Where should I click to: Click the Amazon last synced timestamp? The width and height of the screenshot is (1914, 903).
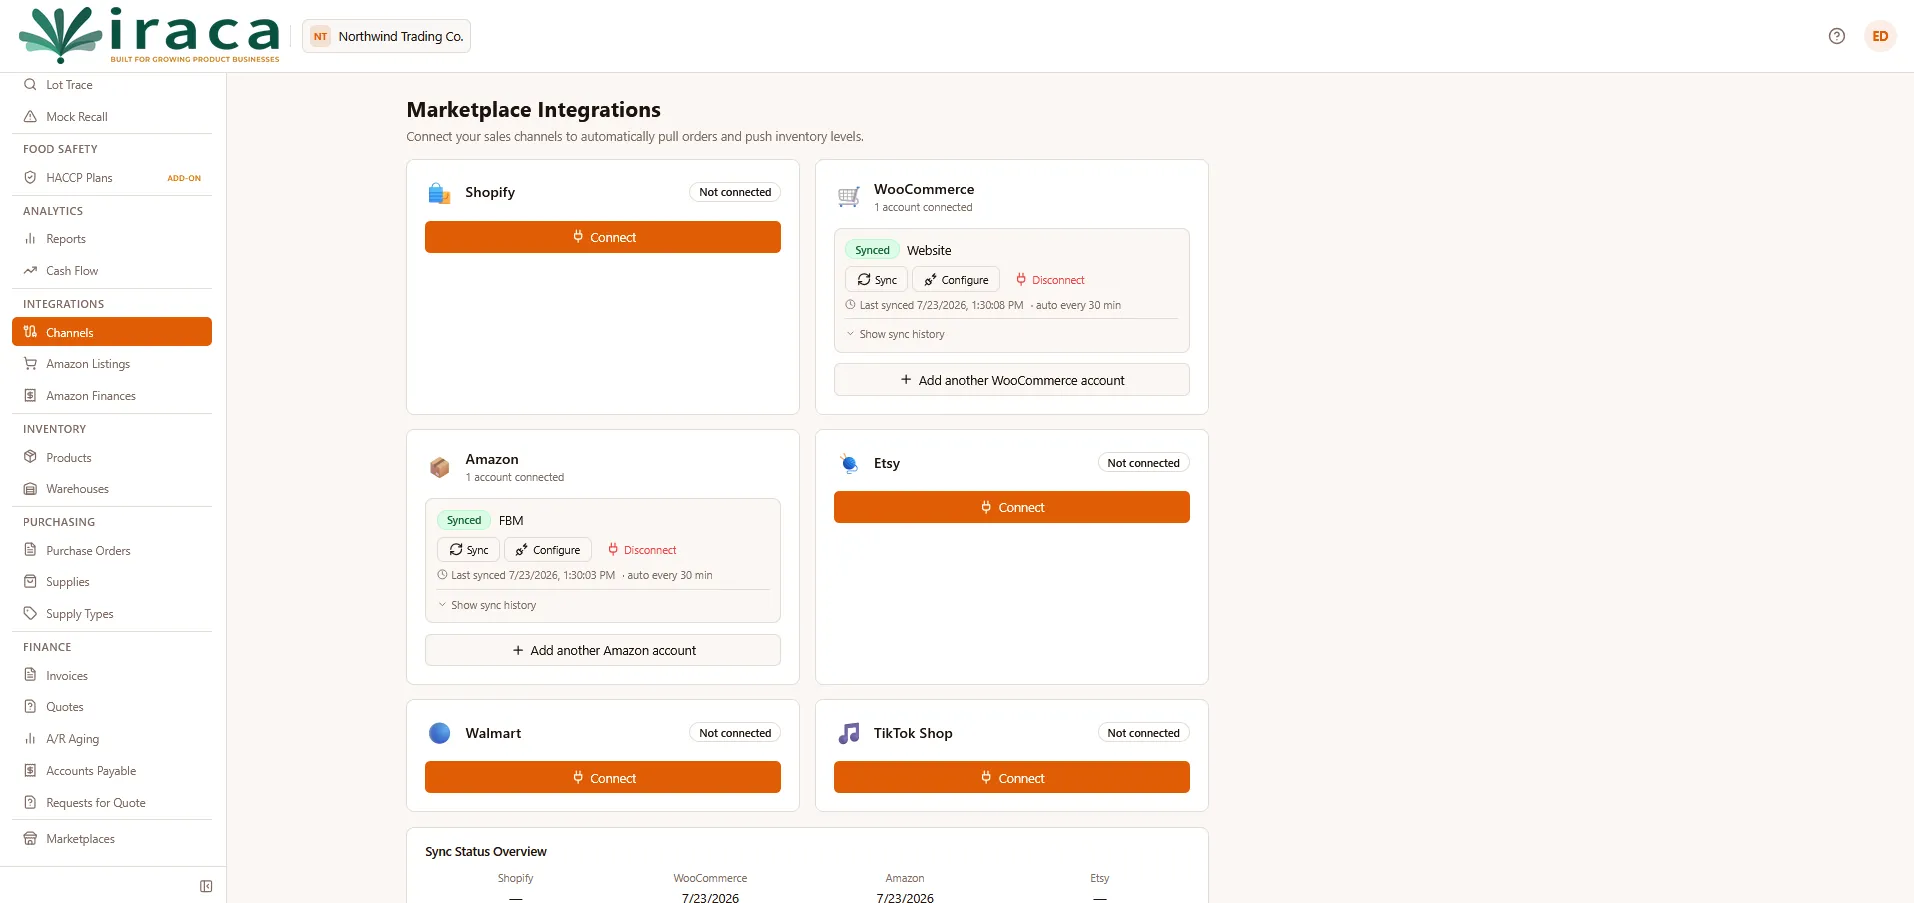point(533,575)
